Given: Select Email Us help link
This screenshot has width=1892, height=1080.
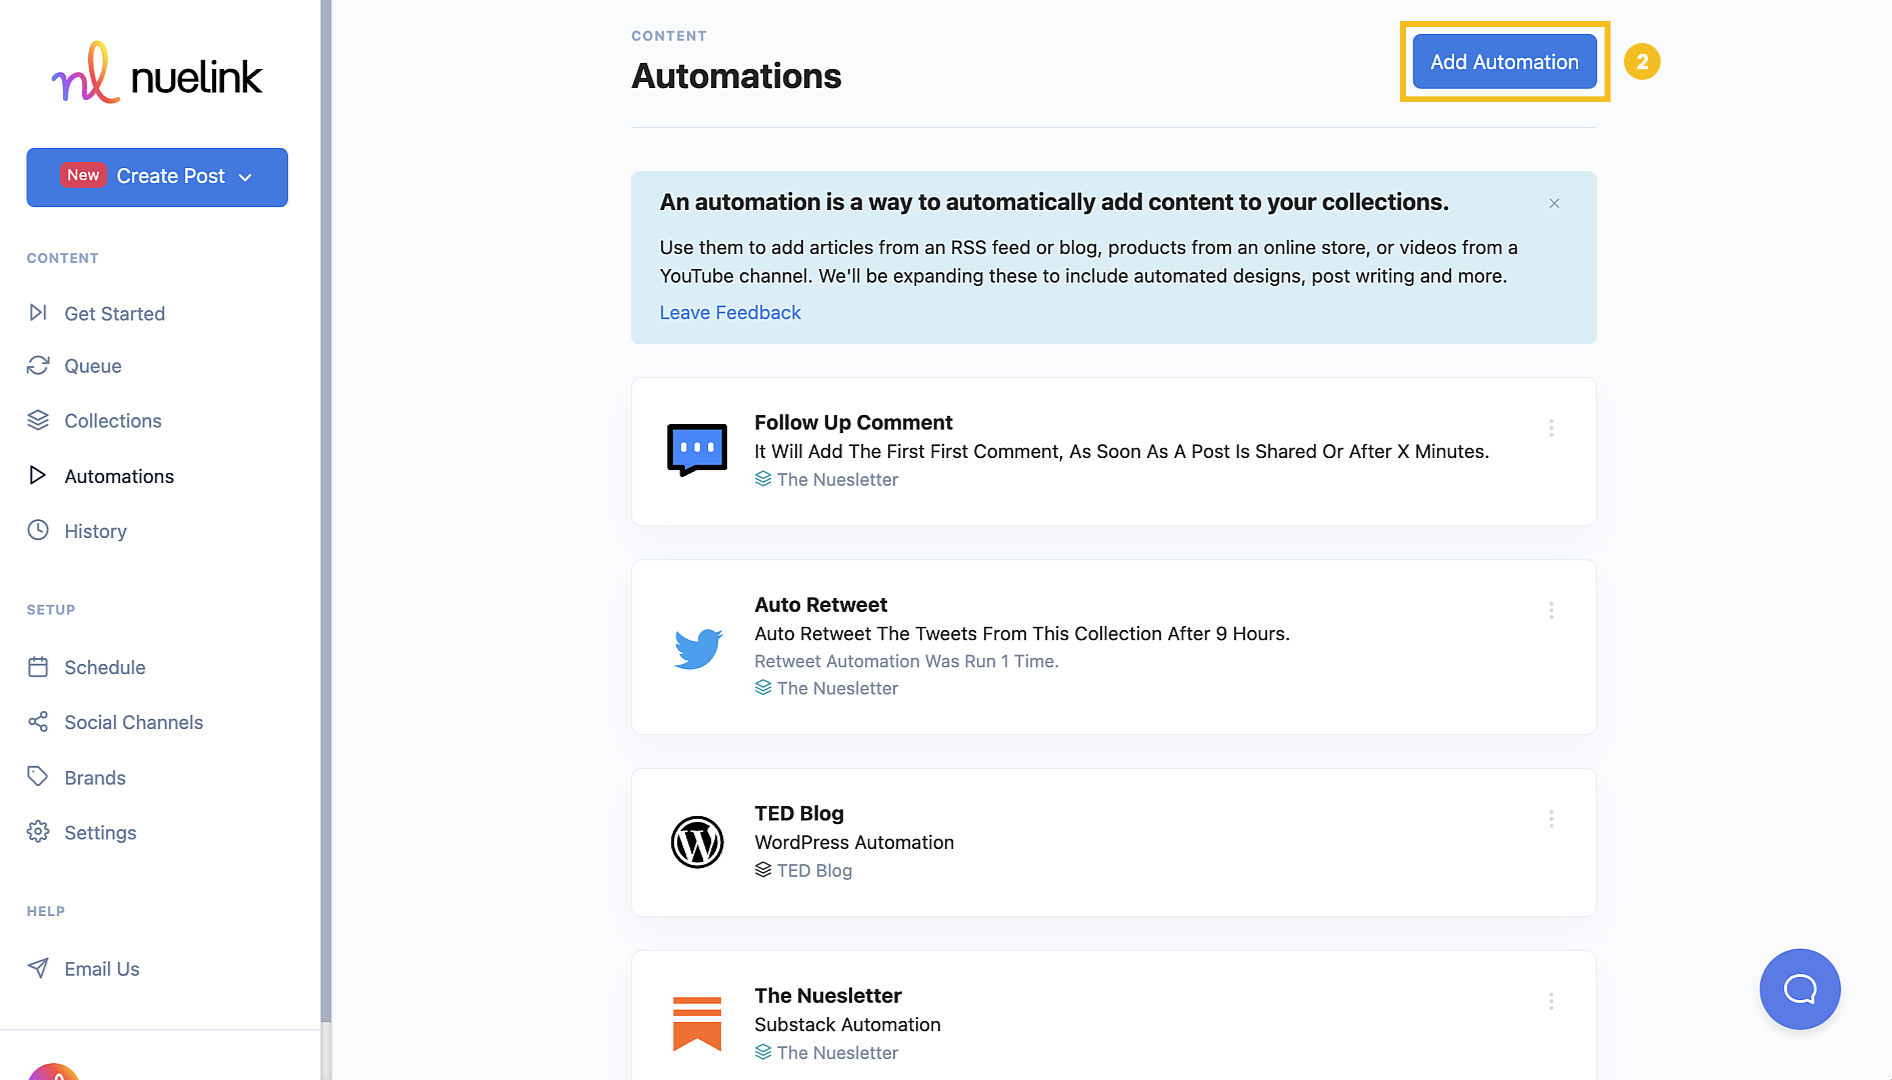Looking at the screenshot, I should point(102,968).
